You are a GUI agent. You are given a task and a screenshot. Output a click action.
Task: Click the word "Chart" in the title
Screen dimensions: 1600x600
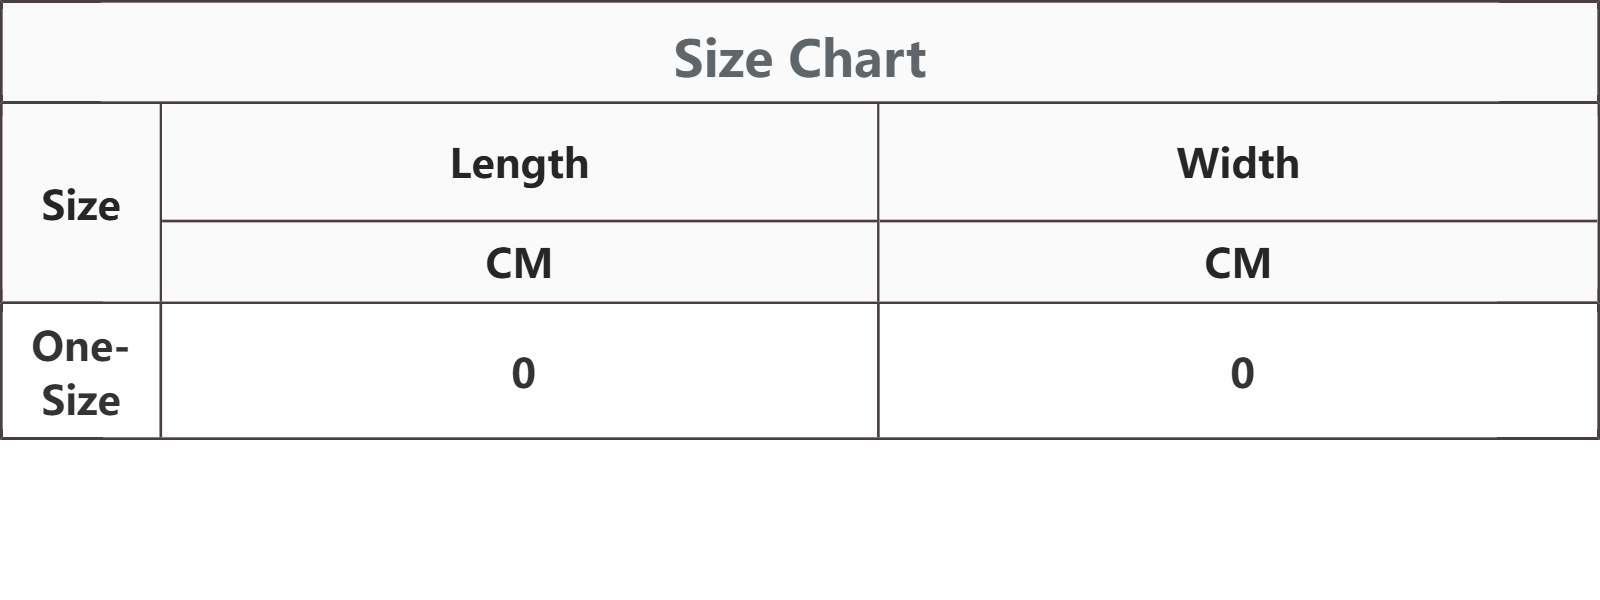click(x=857, y=58)
